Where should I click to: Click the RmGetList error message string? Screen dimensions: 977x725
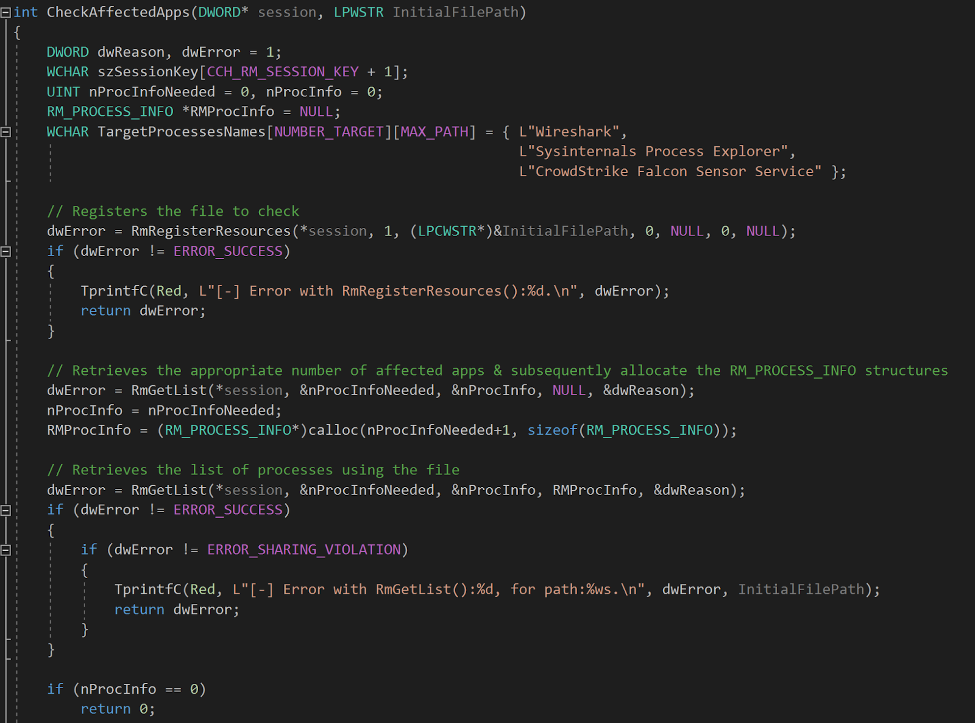[439, 590]
